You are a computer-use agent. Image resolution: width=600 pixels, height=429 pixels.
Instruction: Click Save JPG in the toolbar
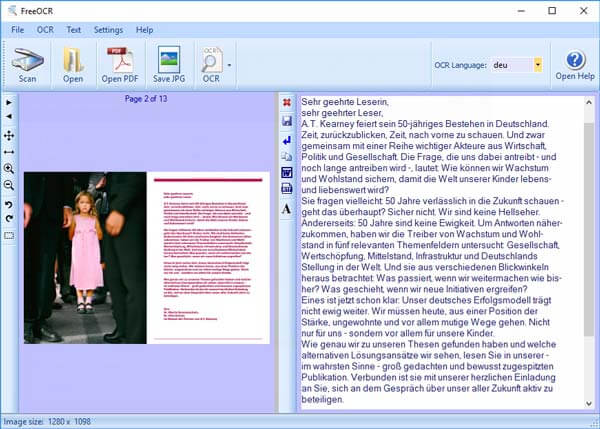click(x=169, y=65)
